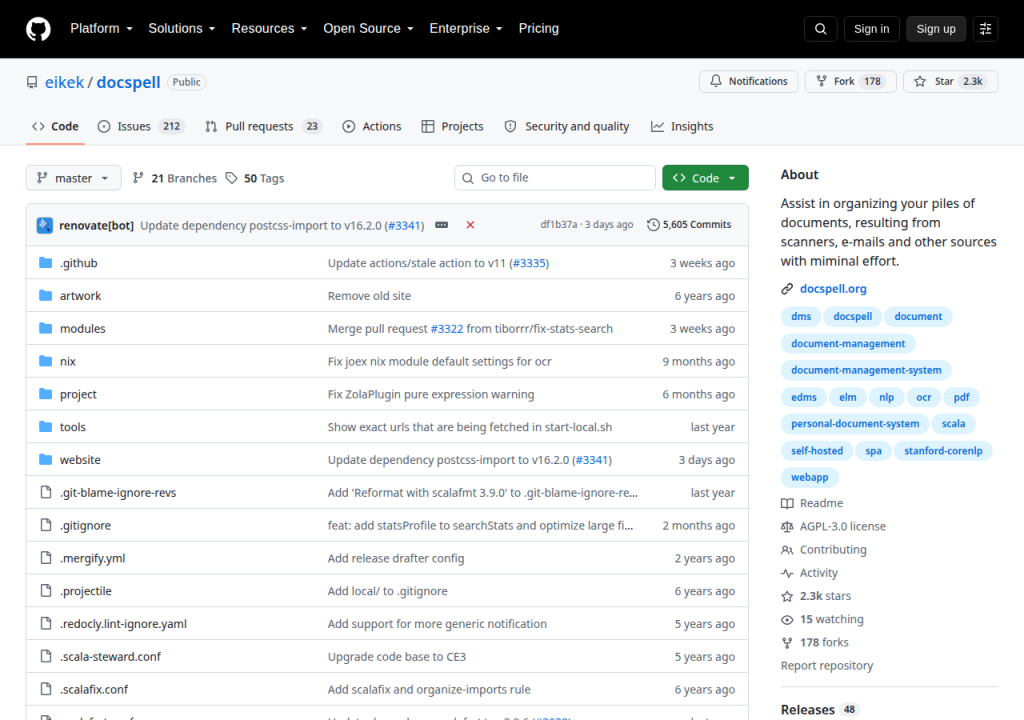Click the modules folder icon
1024x720 pixels.
coord(45,328)
